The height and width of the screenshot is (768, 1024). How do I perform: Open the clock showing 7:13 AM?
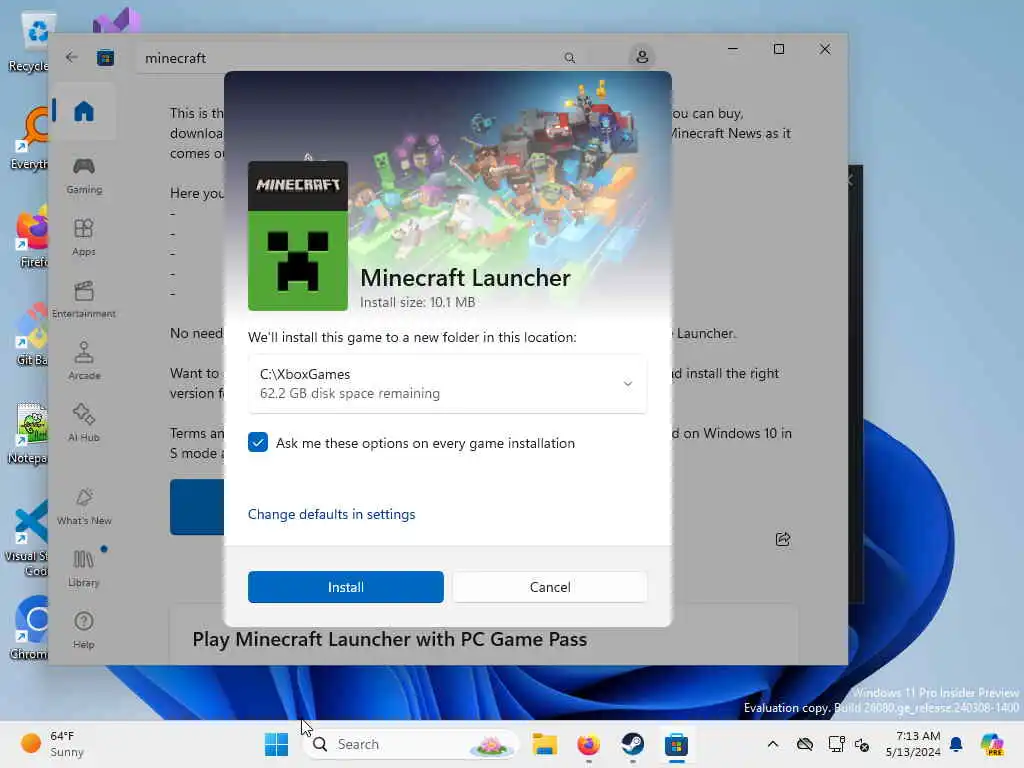[x=913, y=744]
